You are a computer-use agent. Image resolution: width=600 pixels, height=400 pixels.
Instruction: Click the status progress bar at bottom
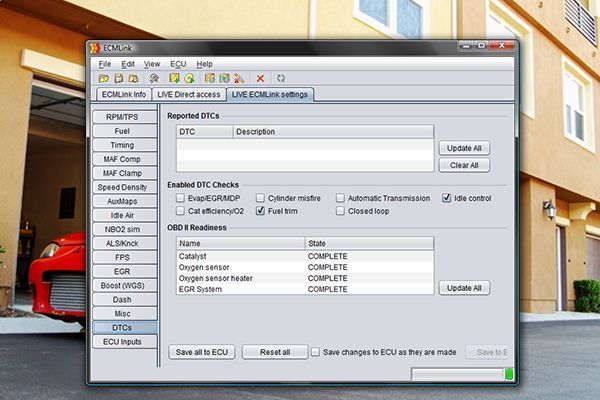coord(457,374)
